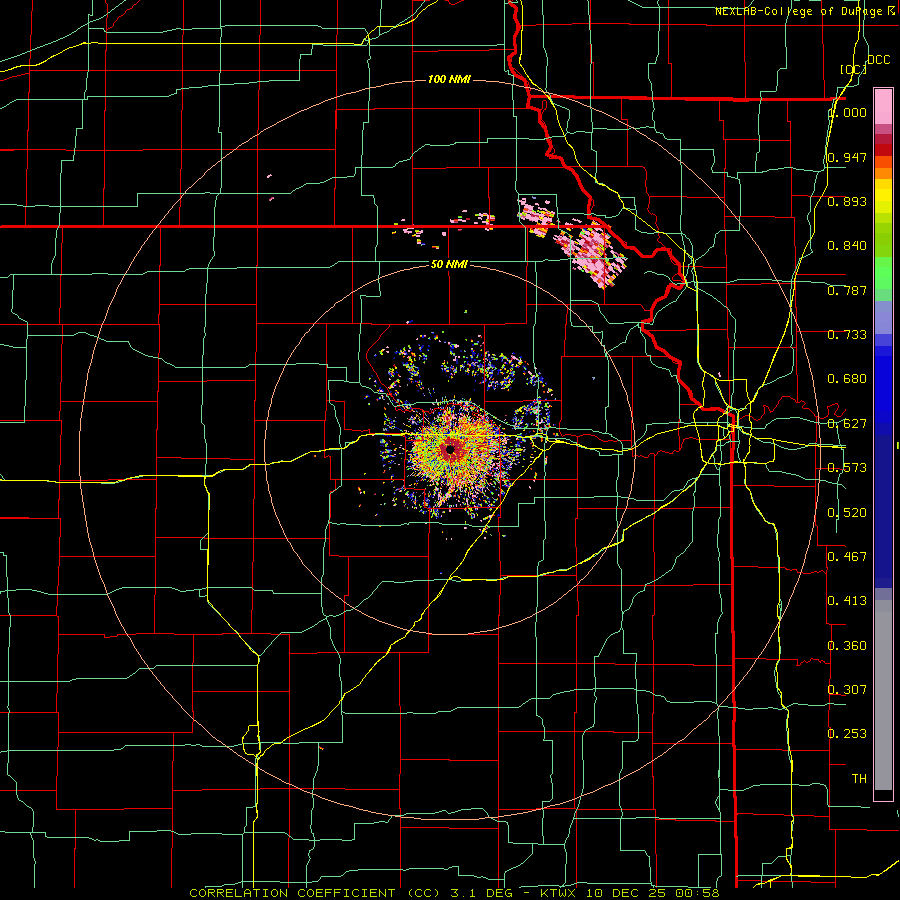900x900 pixels.
Task: Pick the bright blue color bar segment
Action: [x=883, y=382]
